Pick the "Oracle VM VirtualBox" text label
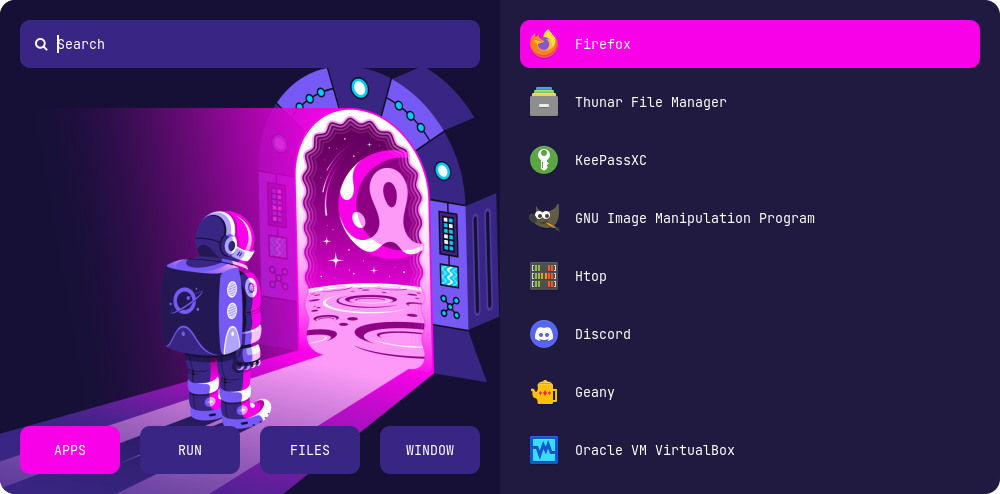Screen dimensions: 1000x494 [x=654, y=450]
